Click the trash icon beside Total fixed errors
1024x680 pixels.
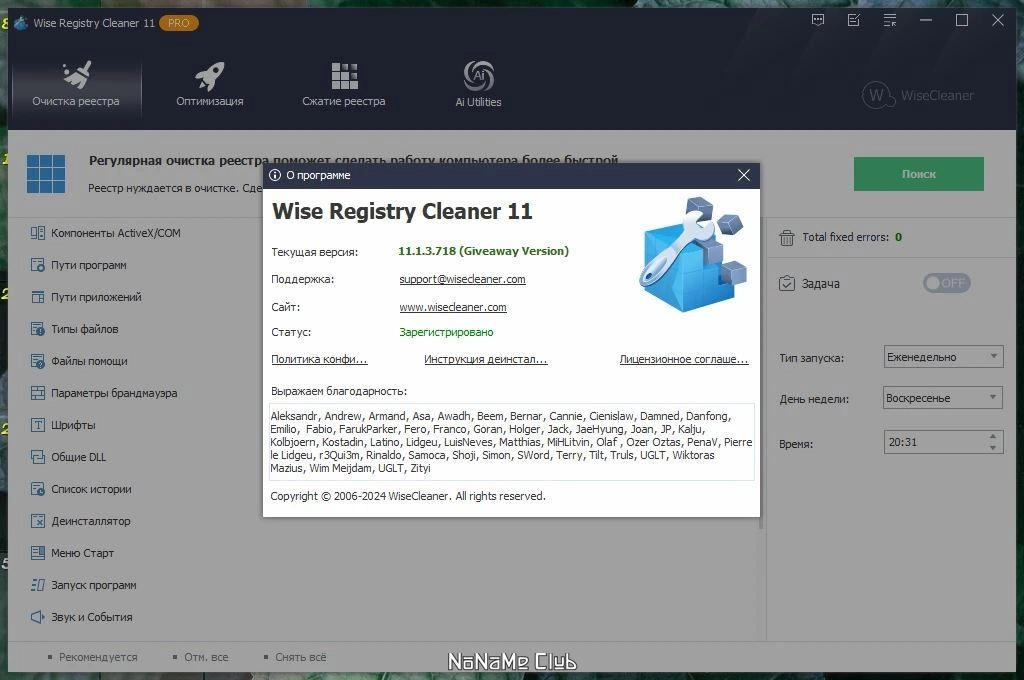[787, 238]
